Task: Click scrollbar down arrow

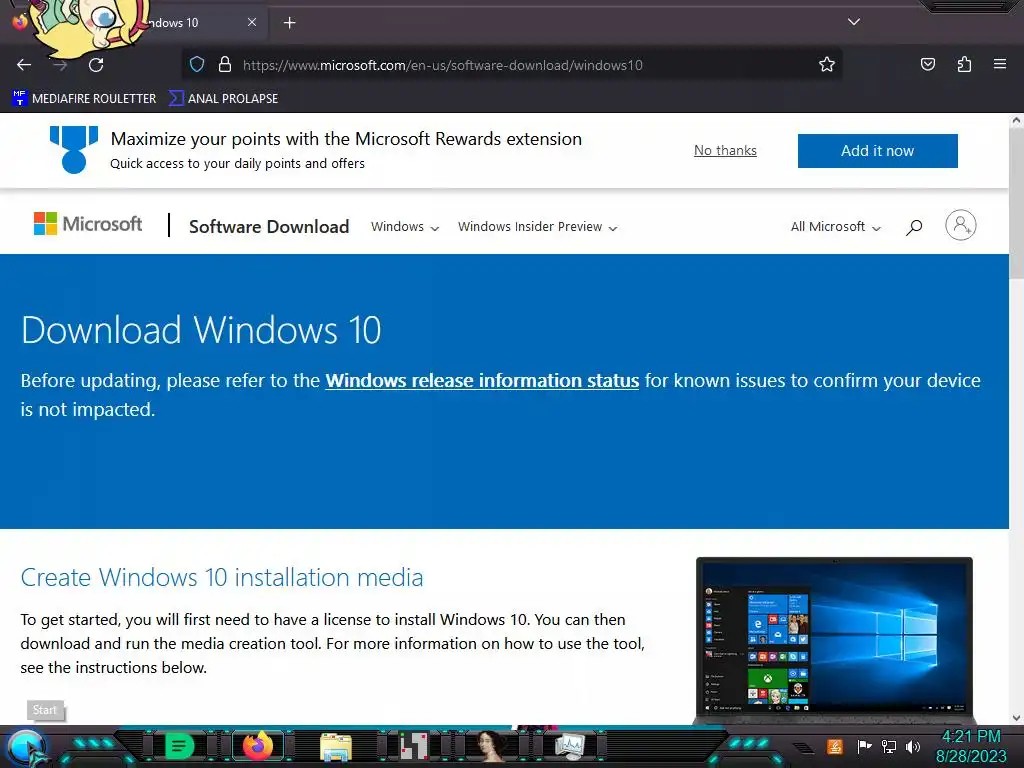Action: [x=1016, y=718]
